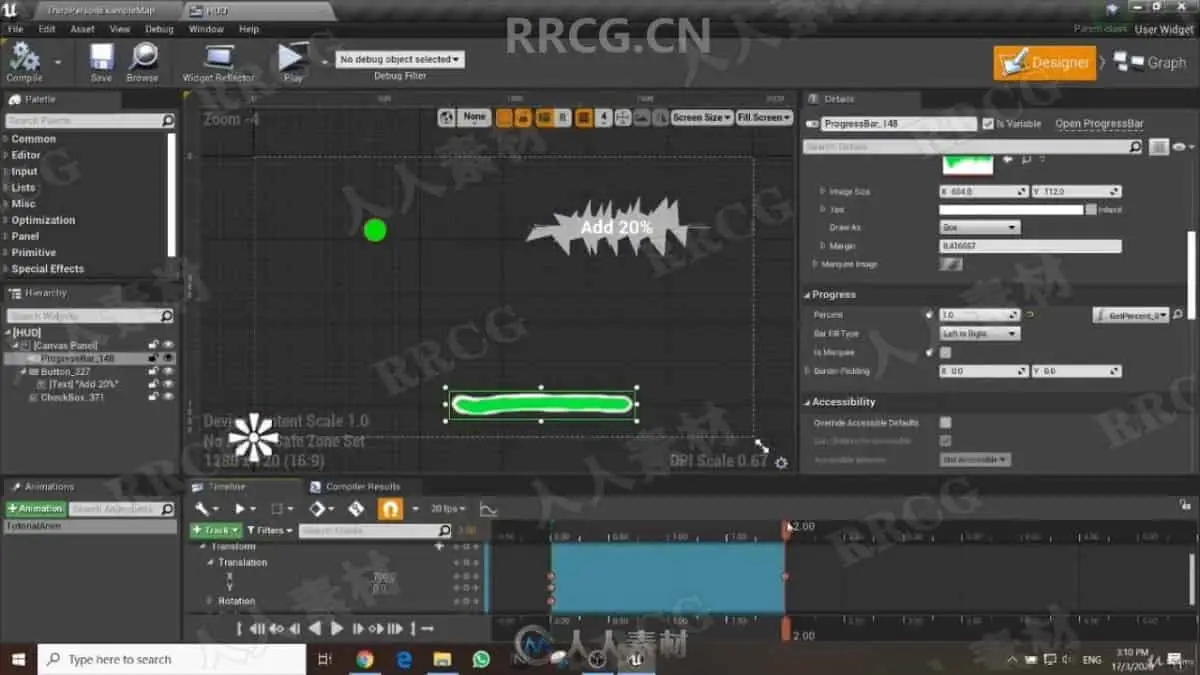This screenshot has width=1200, height=675.
Task: Open the timeline curve editor icon
Action: (x=488, y=509)
